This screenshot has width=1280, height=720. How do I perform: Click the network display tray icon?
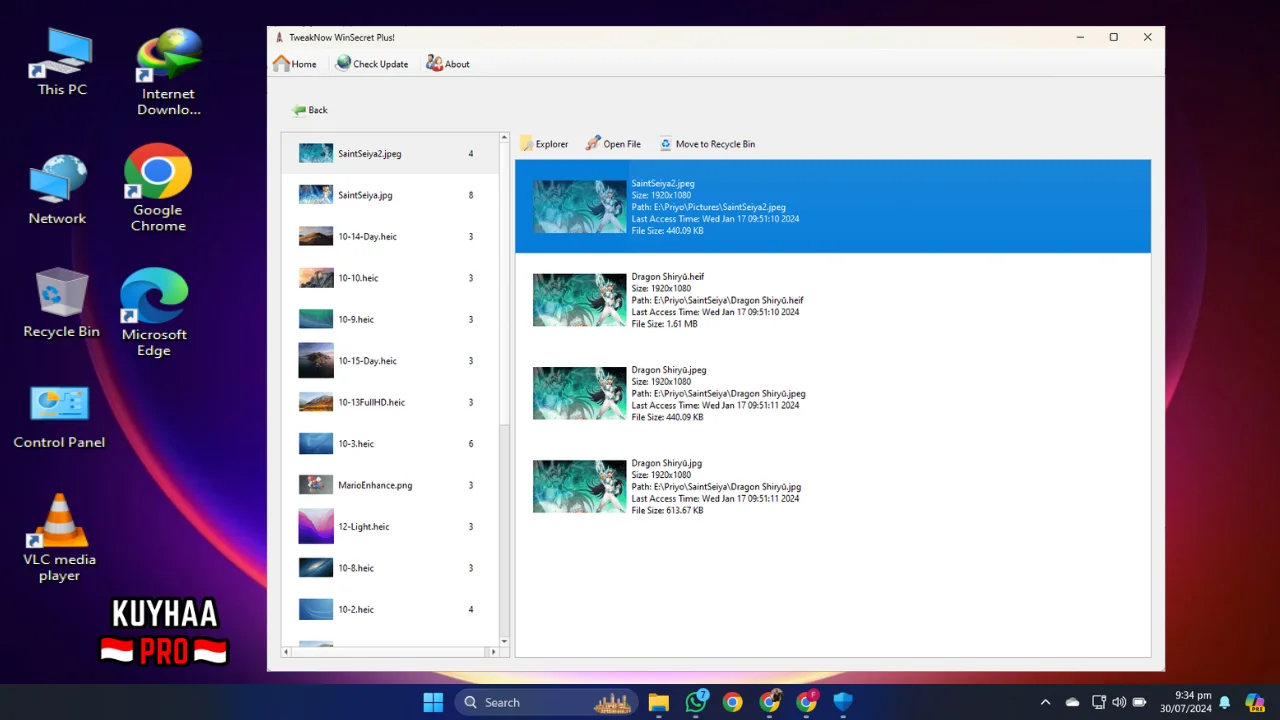1098,702
